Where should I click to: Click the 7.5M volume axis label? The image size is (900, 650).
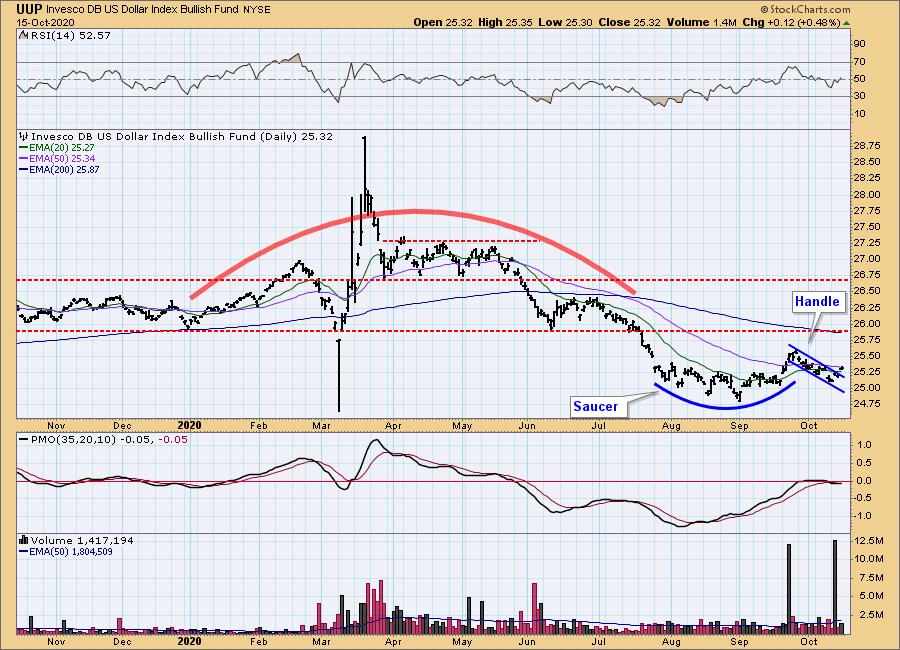pyautogui.click(x=869, y=577)
